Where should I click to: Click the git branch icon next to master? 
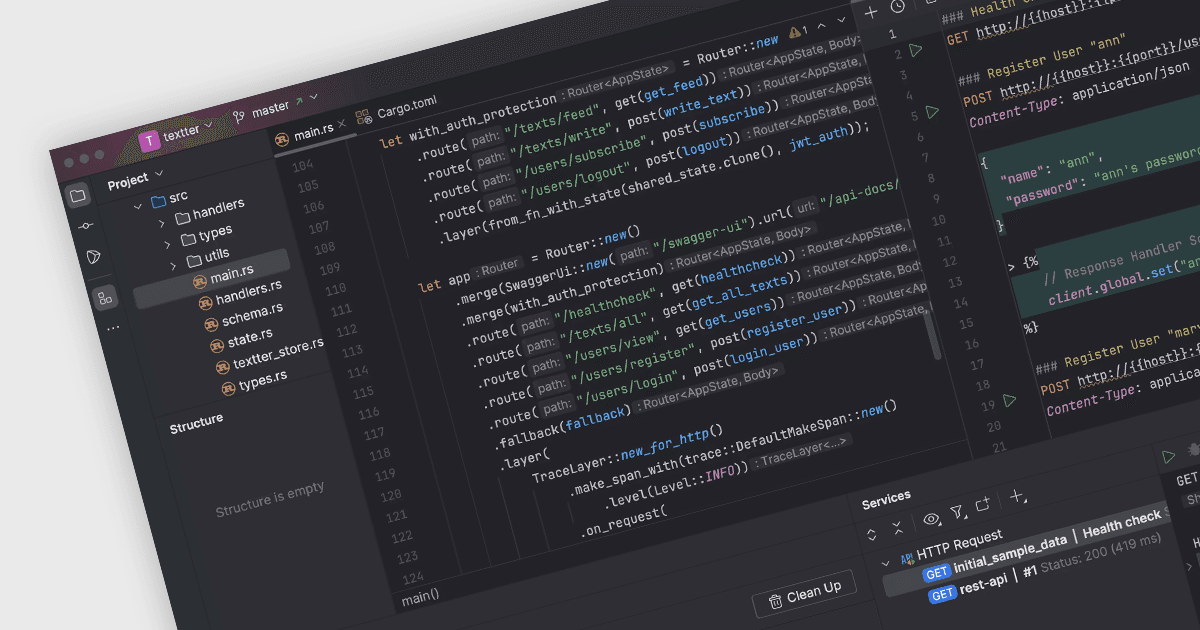coord(239,115)
